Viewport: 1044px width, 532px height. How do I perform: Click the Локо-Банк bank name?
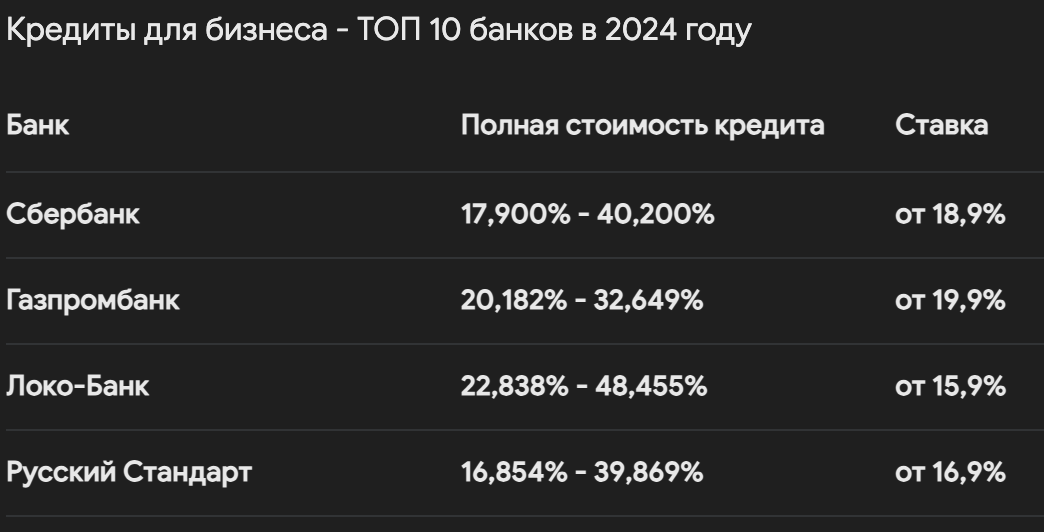[x=78, y=386]
